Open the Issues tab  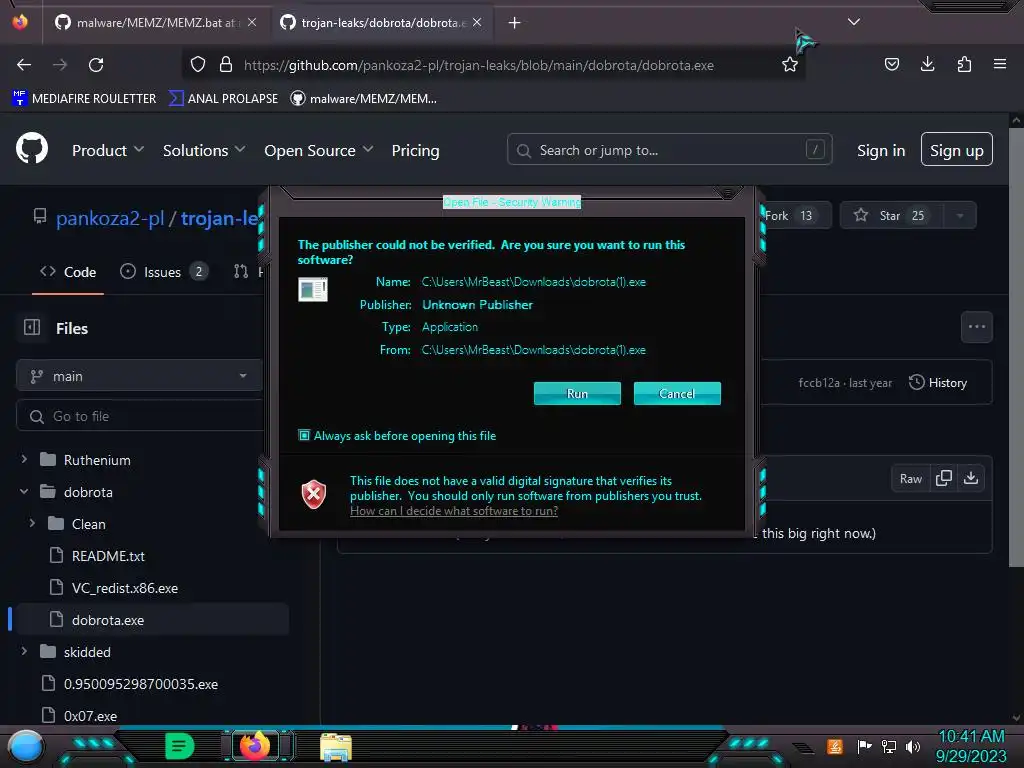click(x=164, y=272)
